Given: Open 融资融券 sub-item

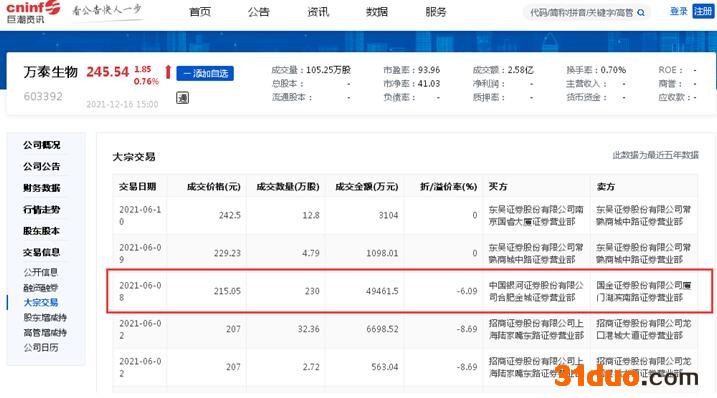Looking at the screenshot, I should point(41,288).
